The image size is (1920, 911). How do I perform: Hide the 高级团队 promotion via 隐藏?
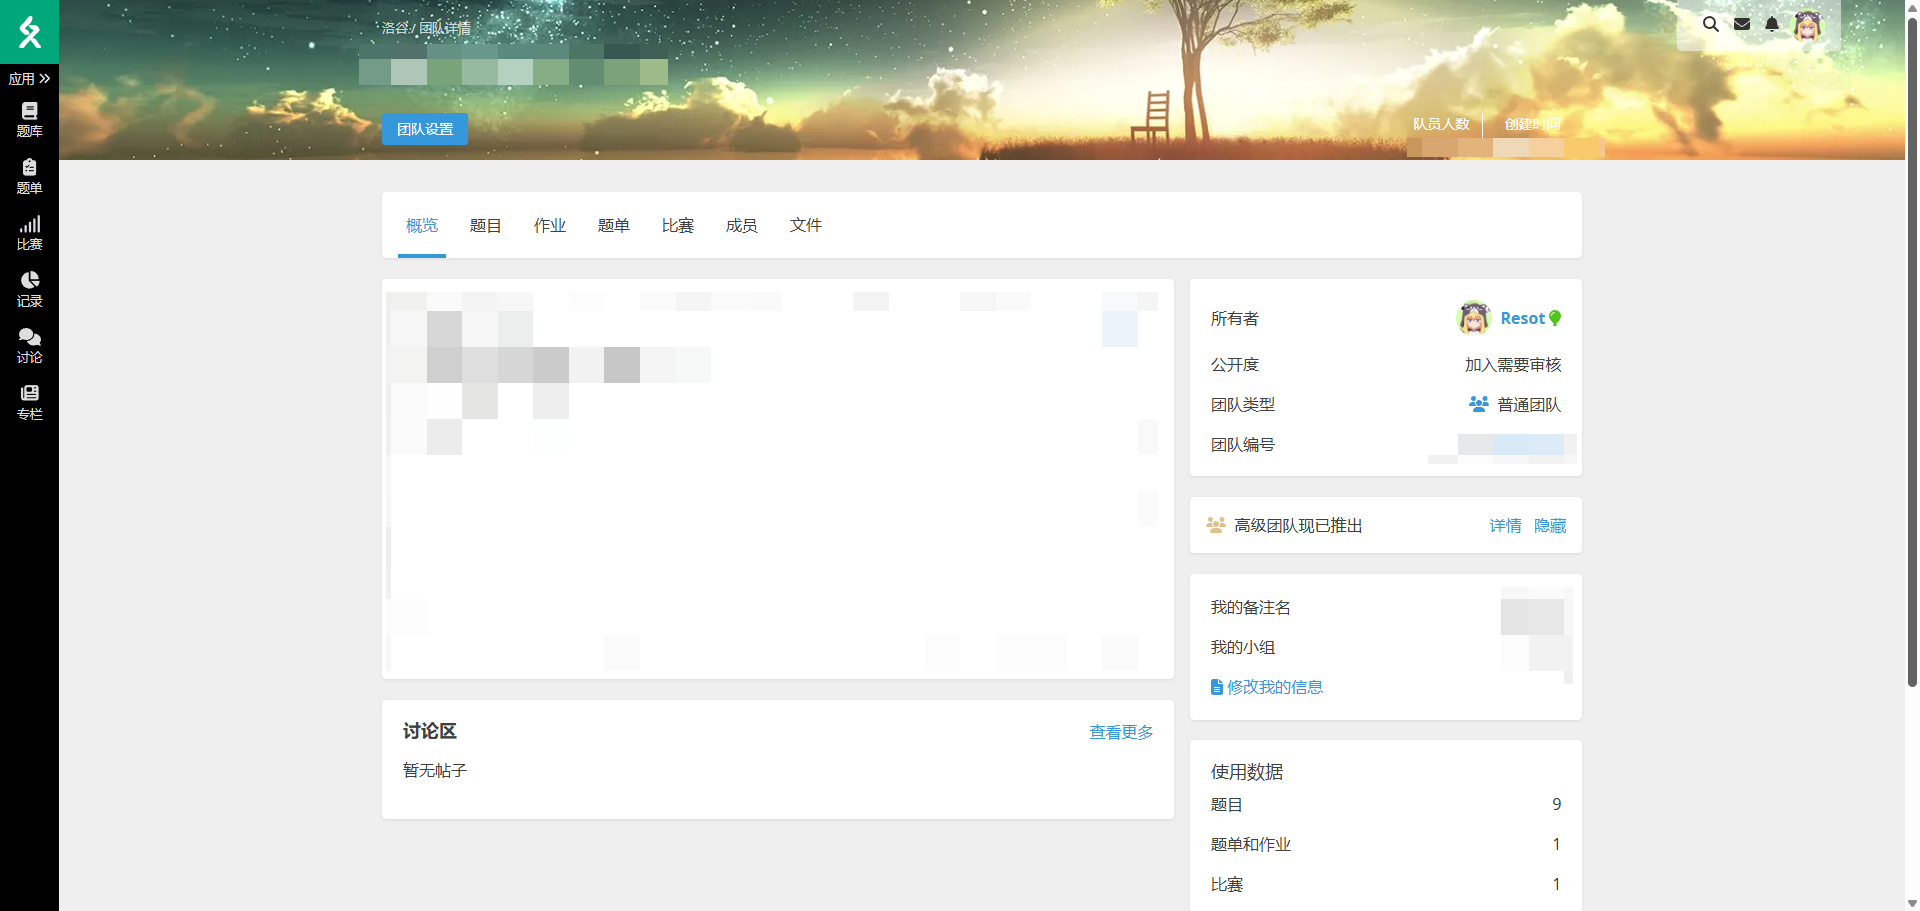[x=1551, y=525]
